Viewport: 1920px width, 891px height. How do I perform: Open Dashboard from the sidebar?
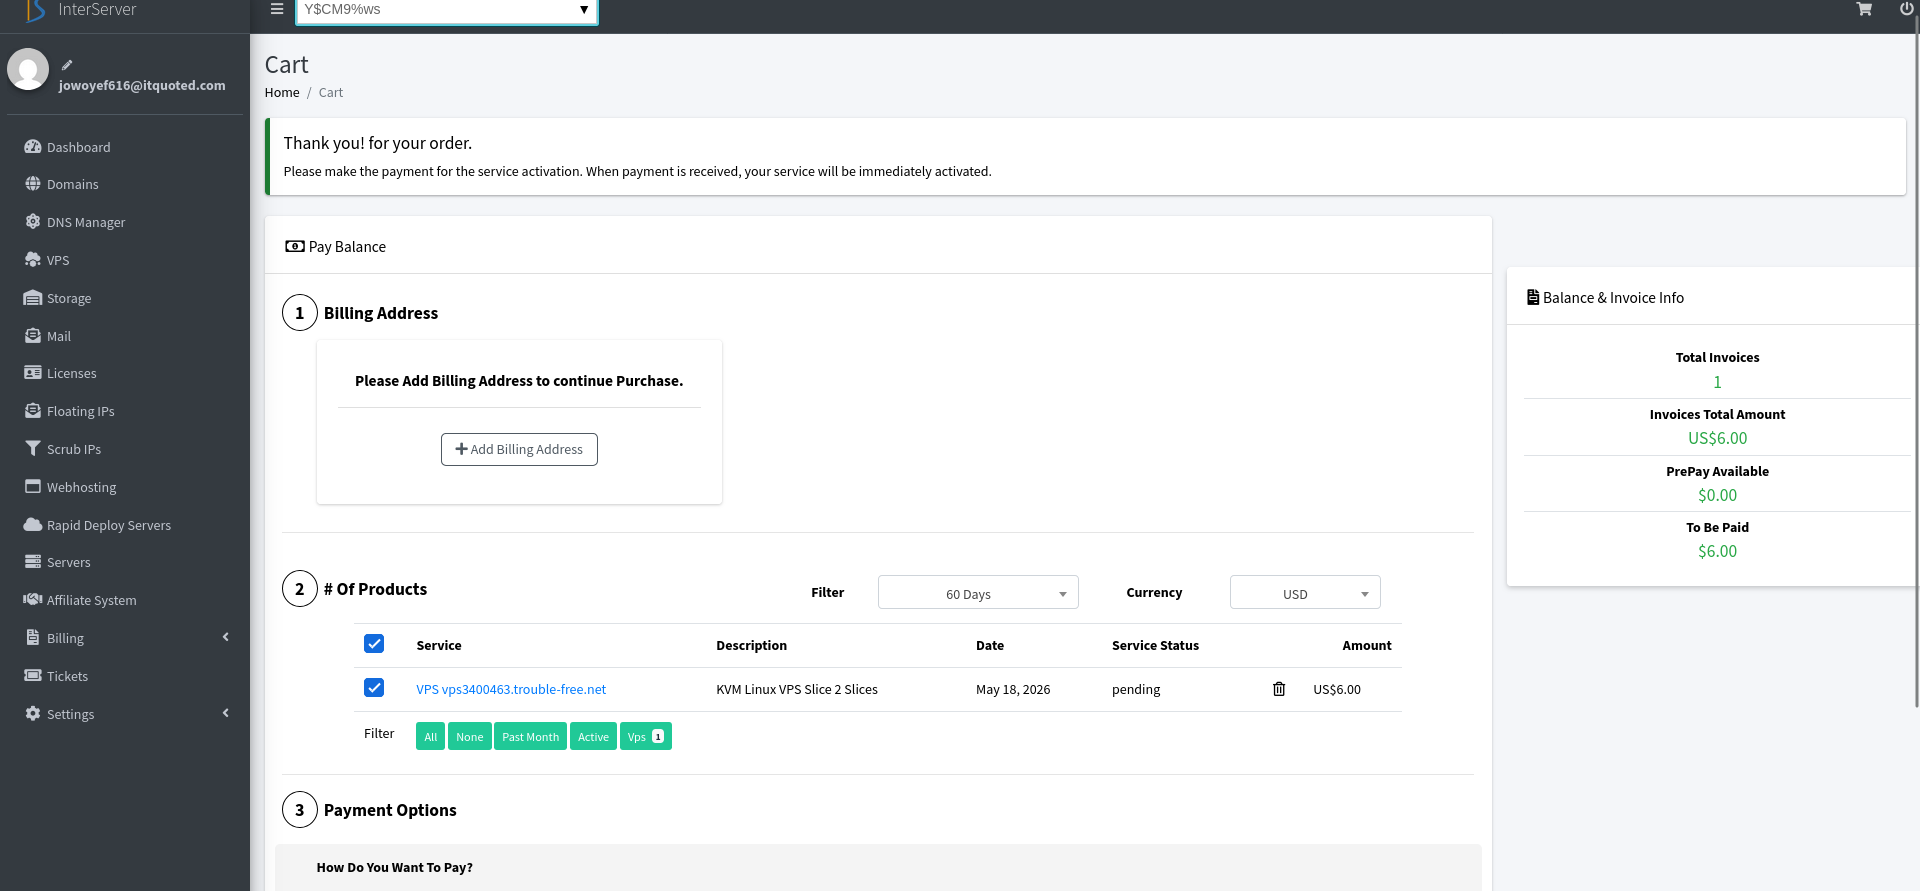tap(79, 147)
